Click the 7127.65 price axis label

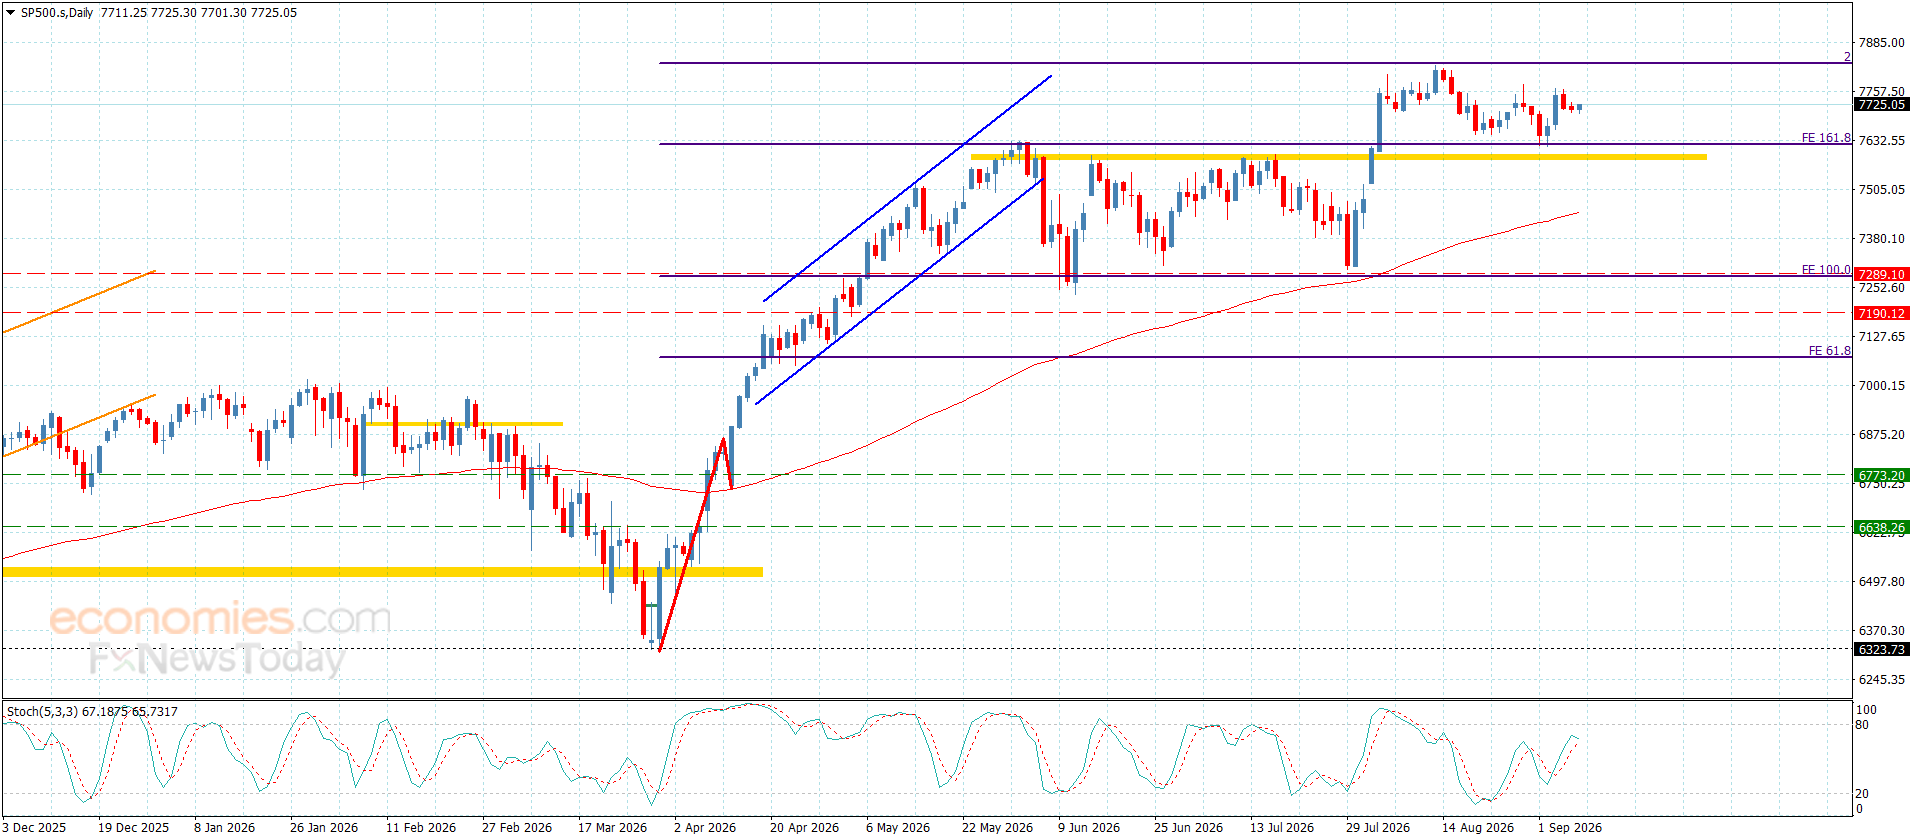[x=1881, y=337]
